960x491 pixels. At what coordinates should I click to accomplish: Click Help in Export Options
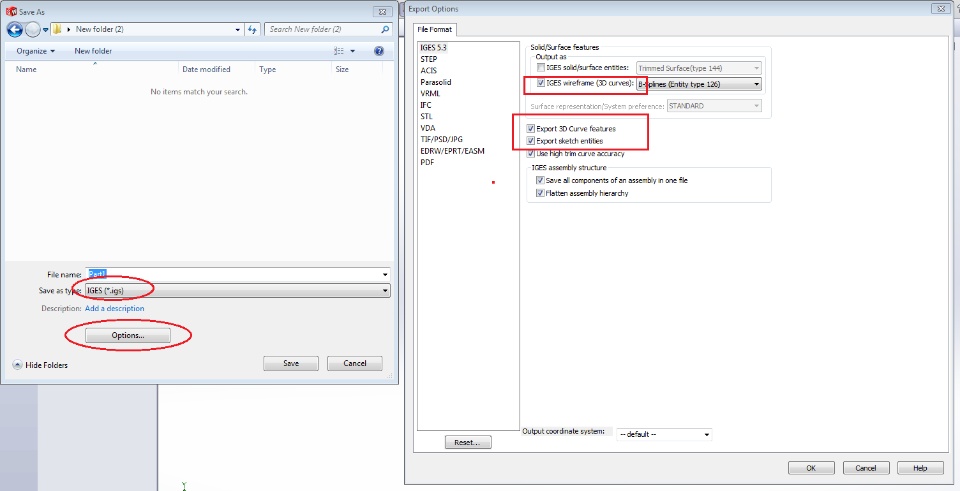[x=920, y=468]
